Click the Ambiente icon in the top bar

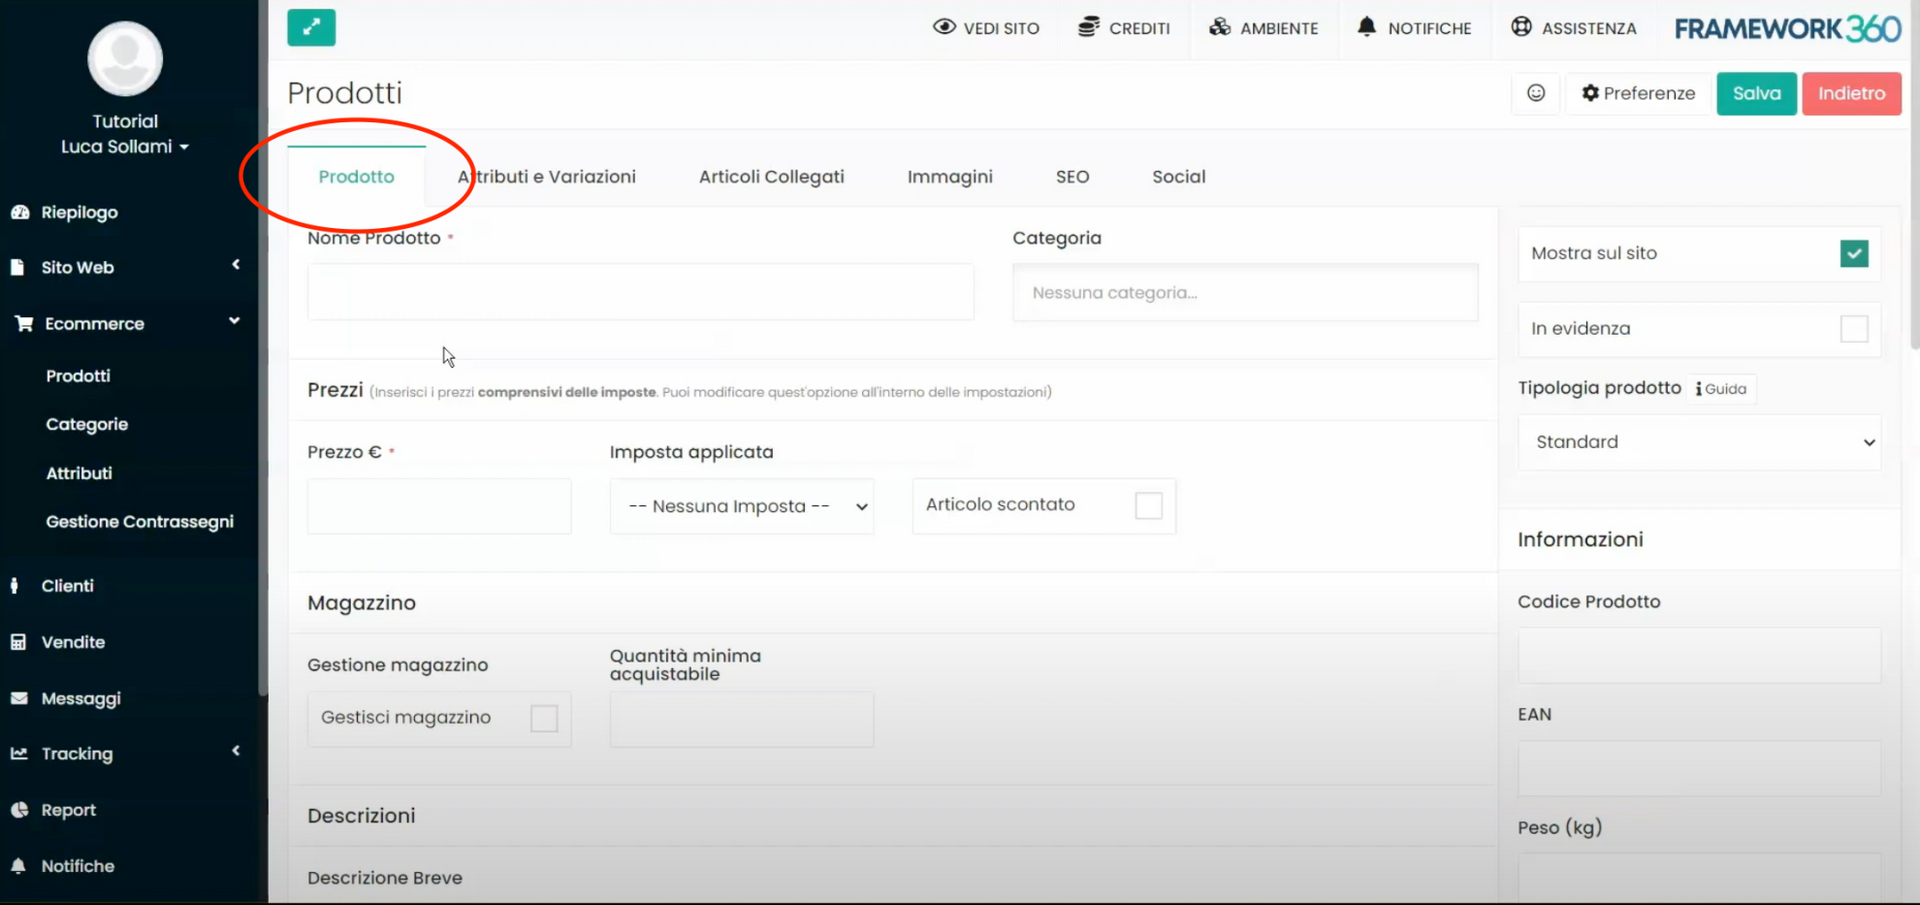[1221, 27]
